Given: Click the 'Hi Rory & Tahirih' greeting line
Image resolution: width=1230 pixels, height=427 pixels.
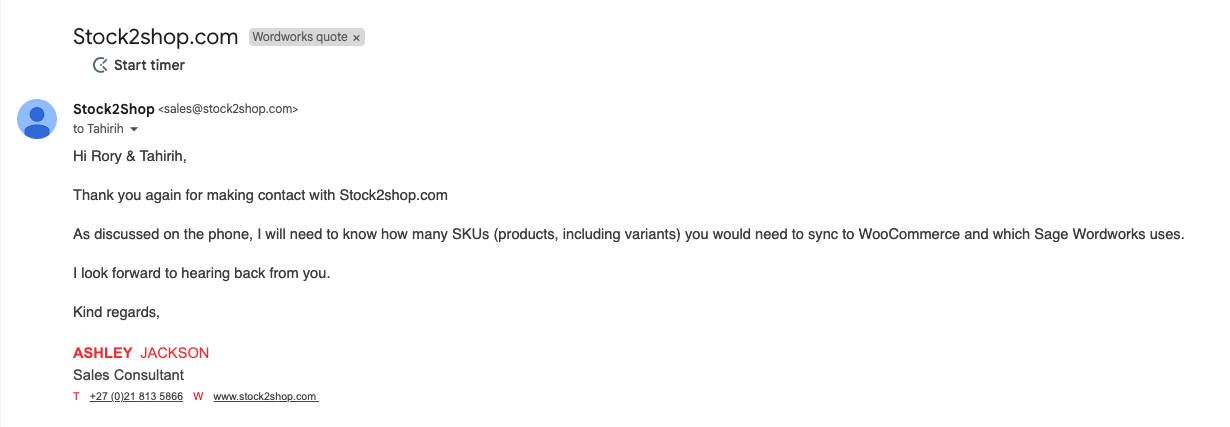Looking at the screenshot, I should pos(130,156).
